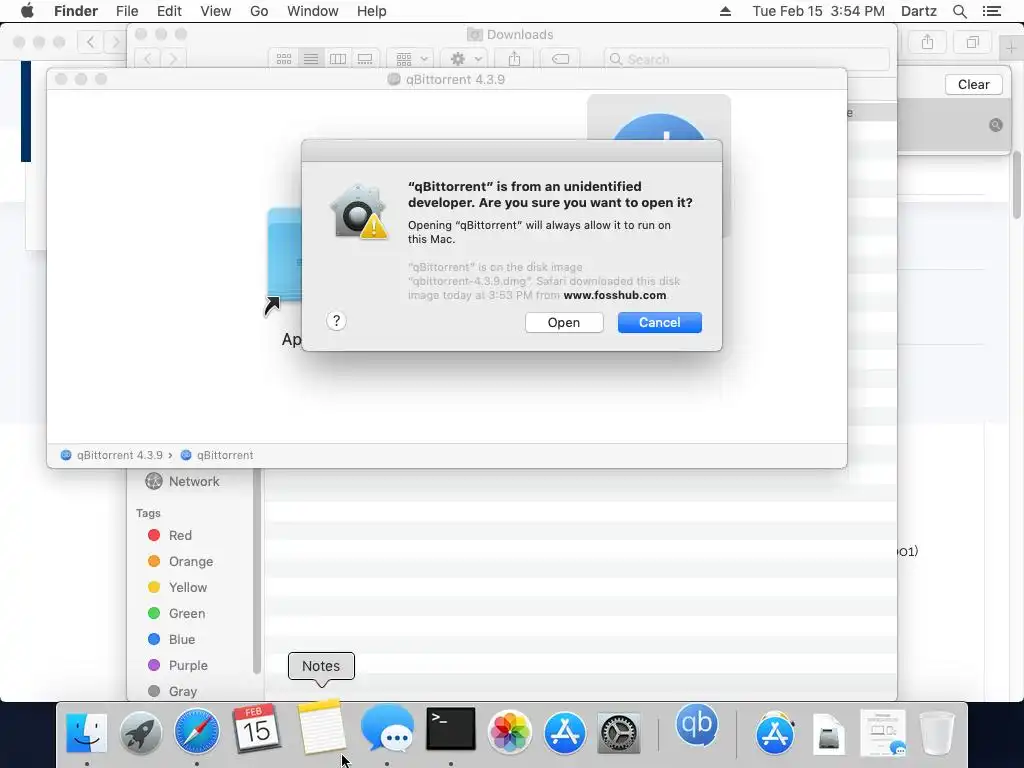The height and width of the screenshot is (768, 1024).
Task: Open Notification Center from the menu bar
Action: tap(992, 11)
